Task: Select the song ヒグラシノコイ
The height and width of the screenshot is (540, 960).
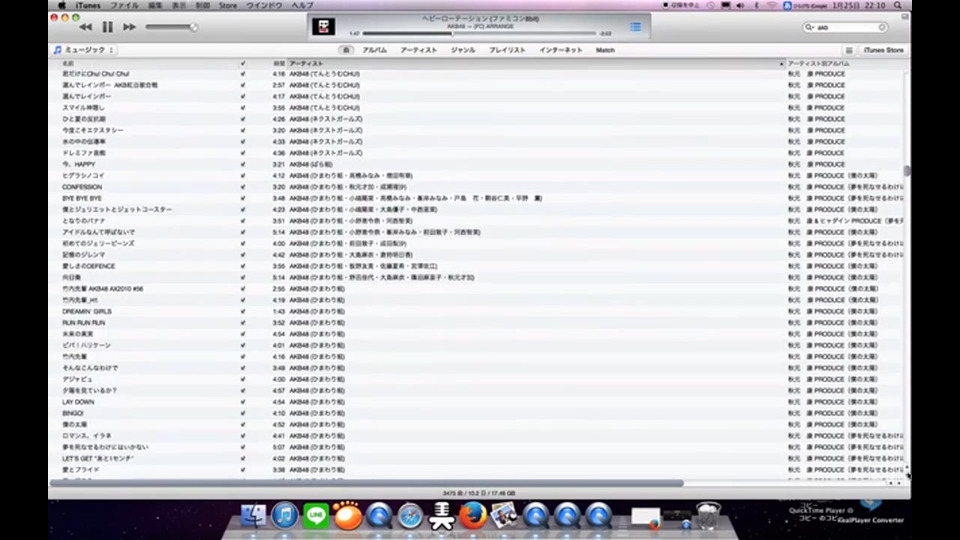Action: coord(83,176)
